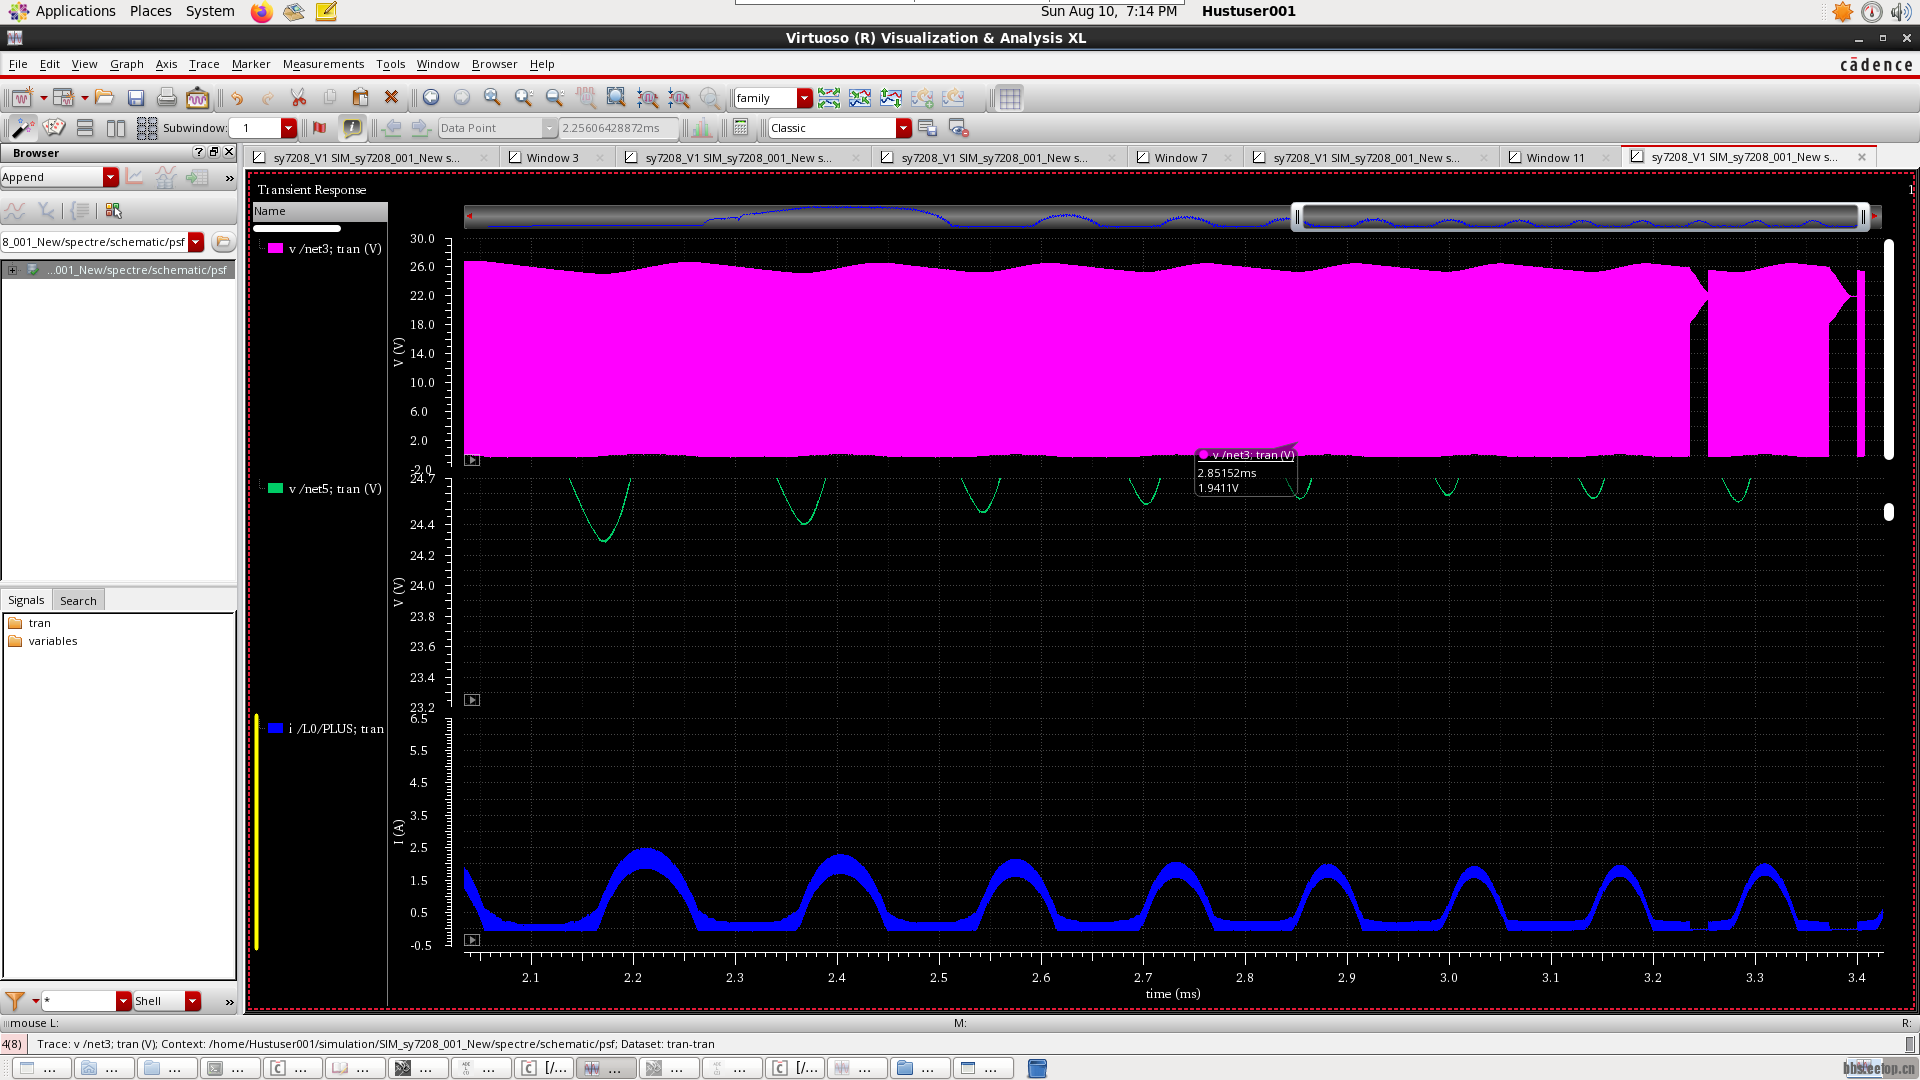Zoom out of the graph

point(554,98)
